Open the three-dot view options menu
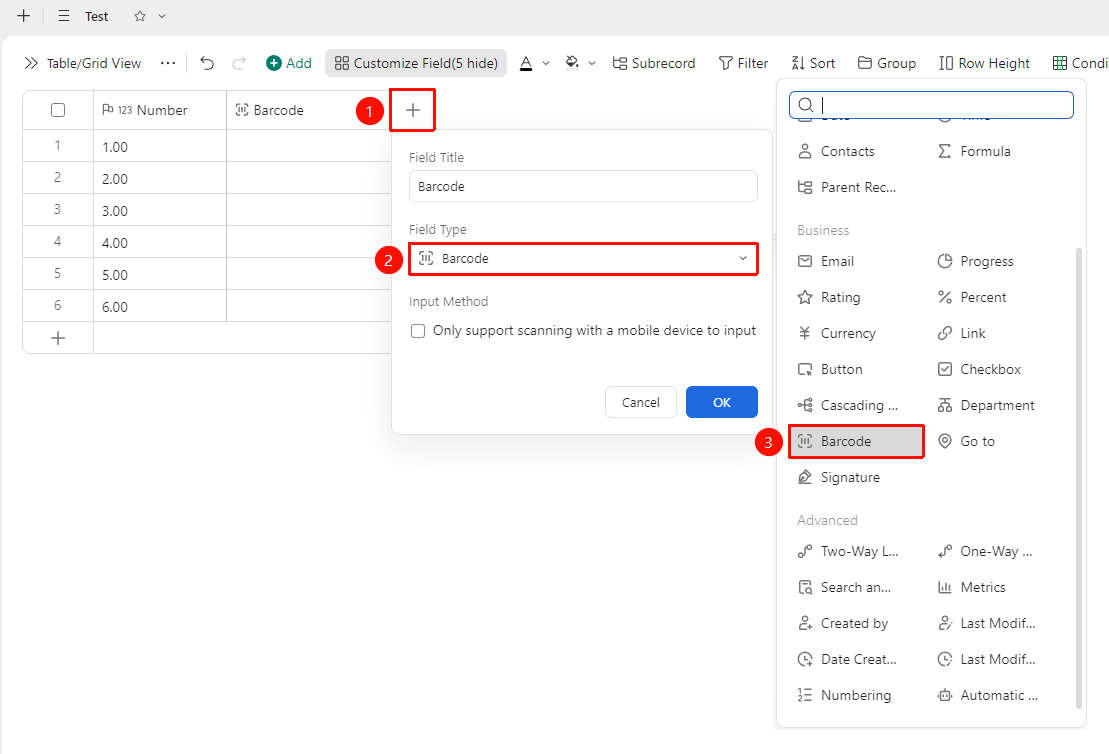 [168, 64]
